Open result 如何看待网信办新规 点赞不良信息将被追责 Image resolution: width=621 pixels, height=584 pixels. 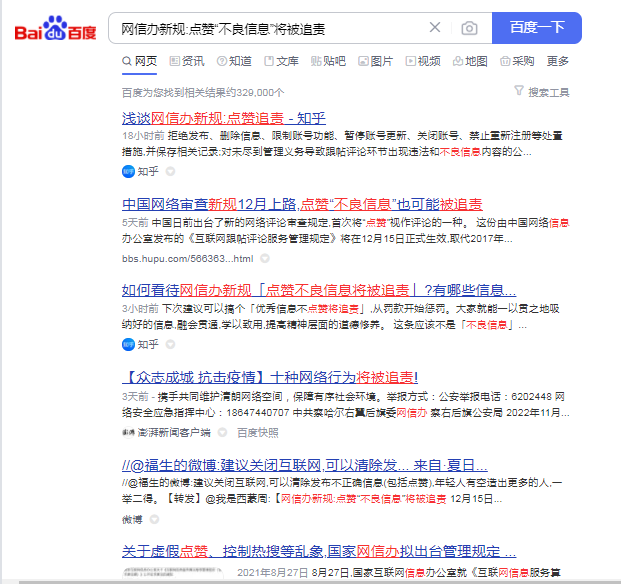pos(319,290)
